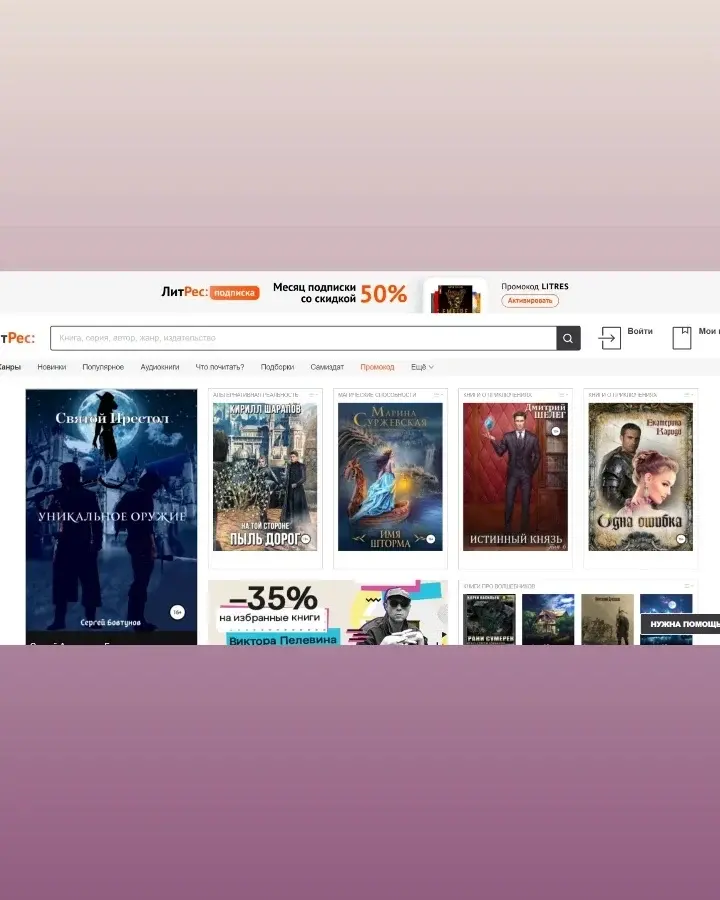The height and width of the screenshot is (900, 720).
Task: Go to the Аудиокниги section
Action: [x=160, y=367]
